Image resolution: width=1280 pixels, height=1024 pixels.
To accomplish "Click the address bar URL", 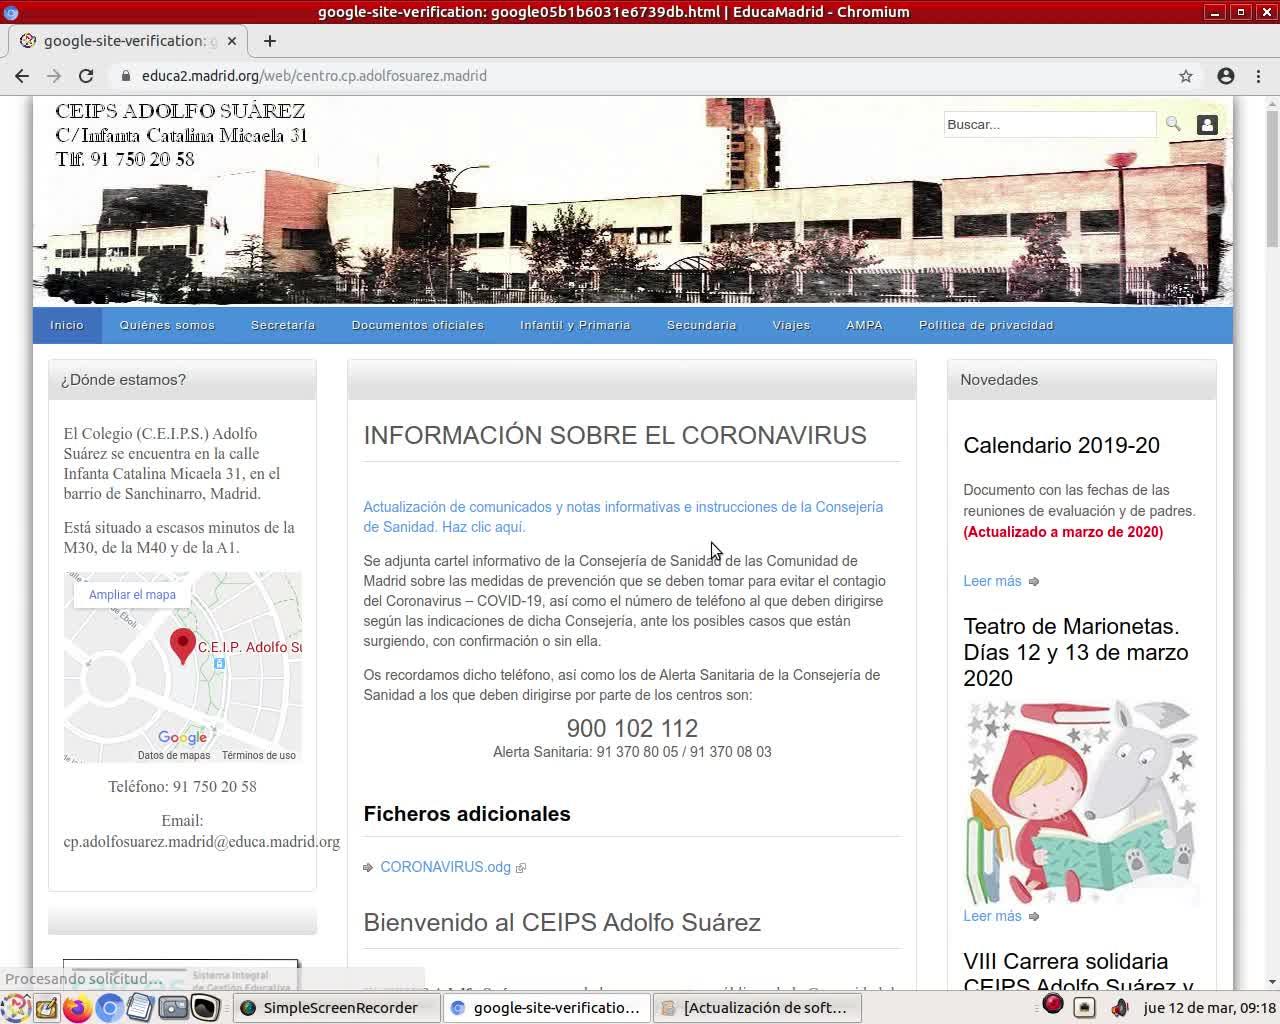I will [x=314, y=76].
